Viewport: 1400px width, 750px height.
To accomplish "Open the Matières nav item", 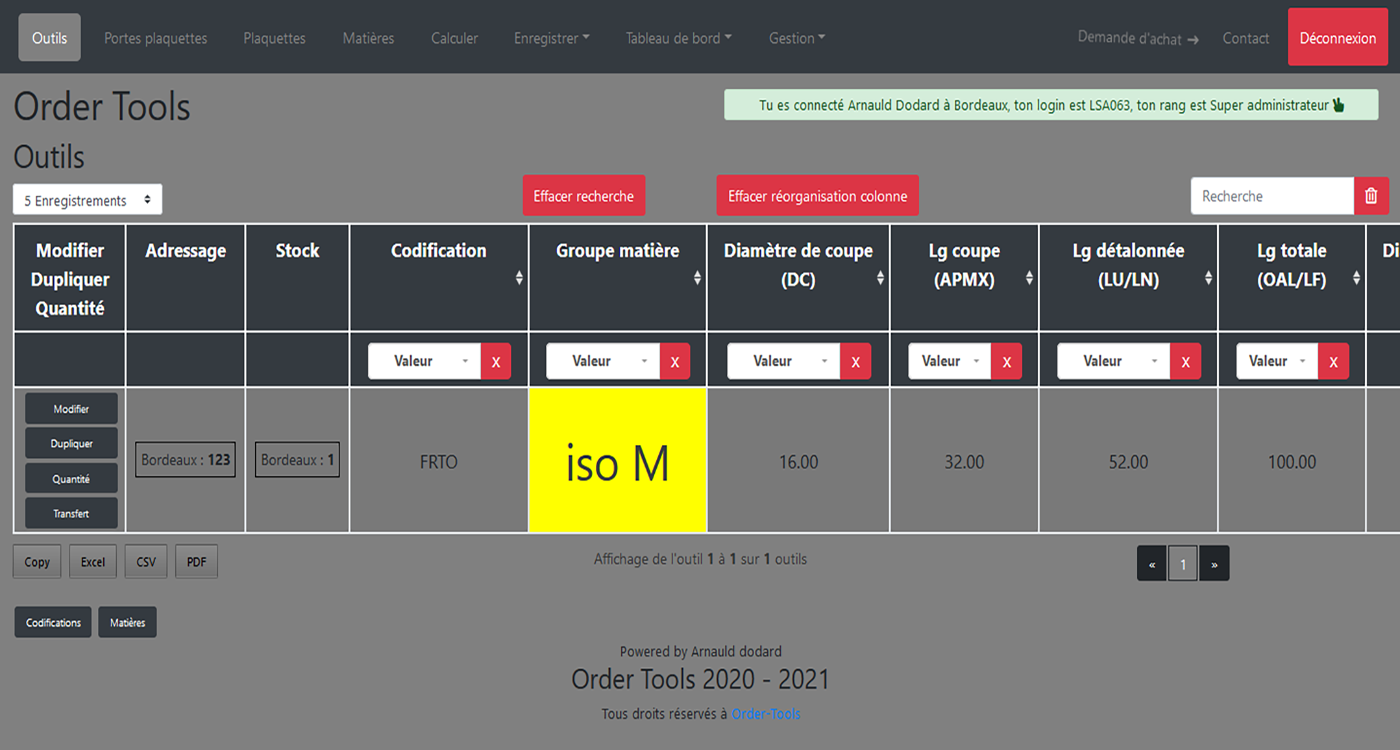I will [368, 38].
